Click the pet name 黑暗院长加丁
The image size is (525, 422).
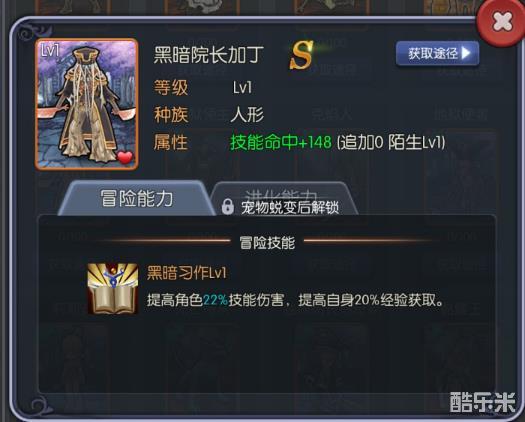pos(209,55)
